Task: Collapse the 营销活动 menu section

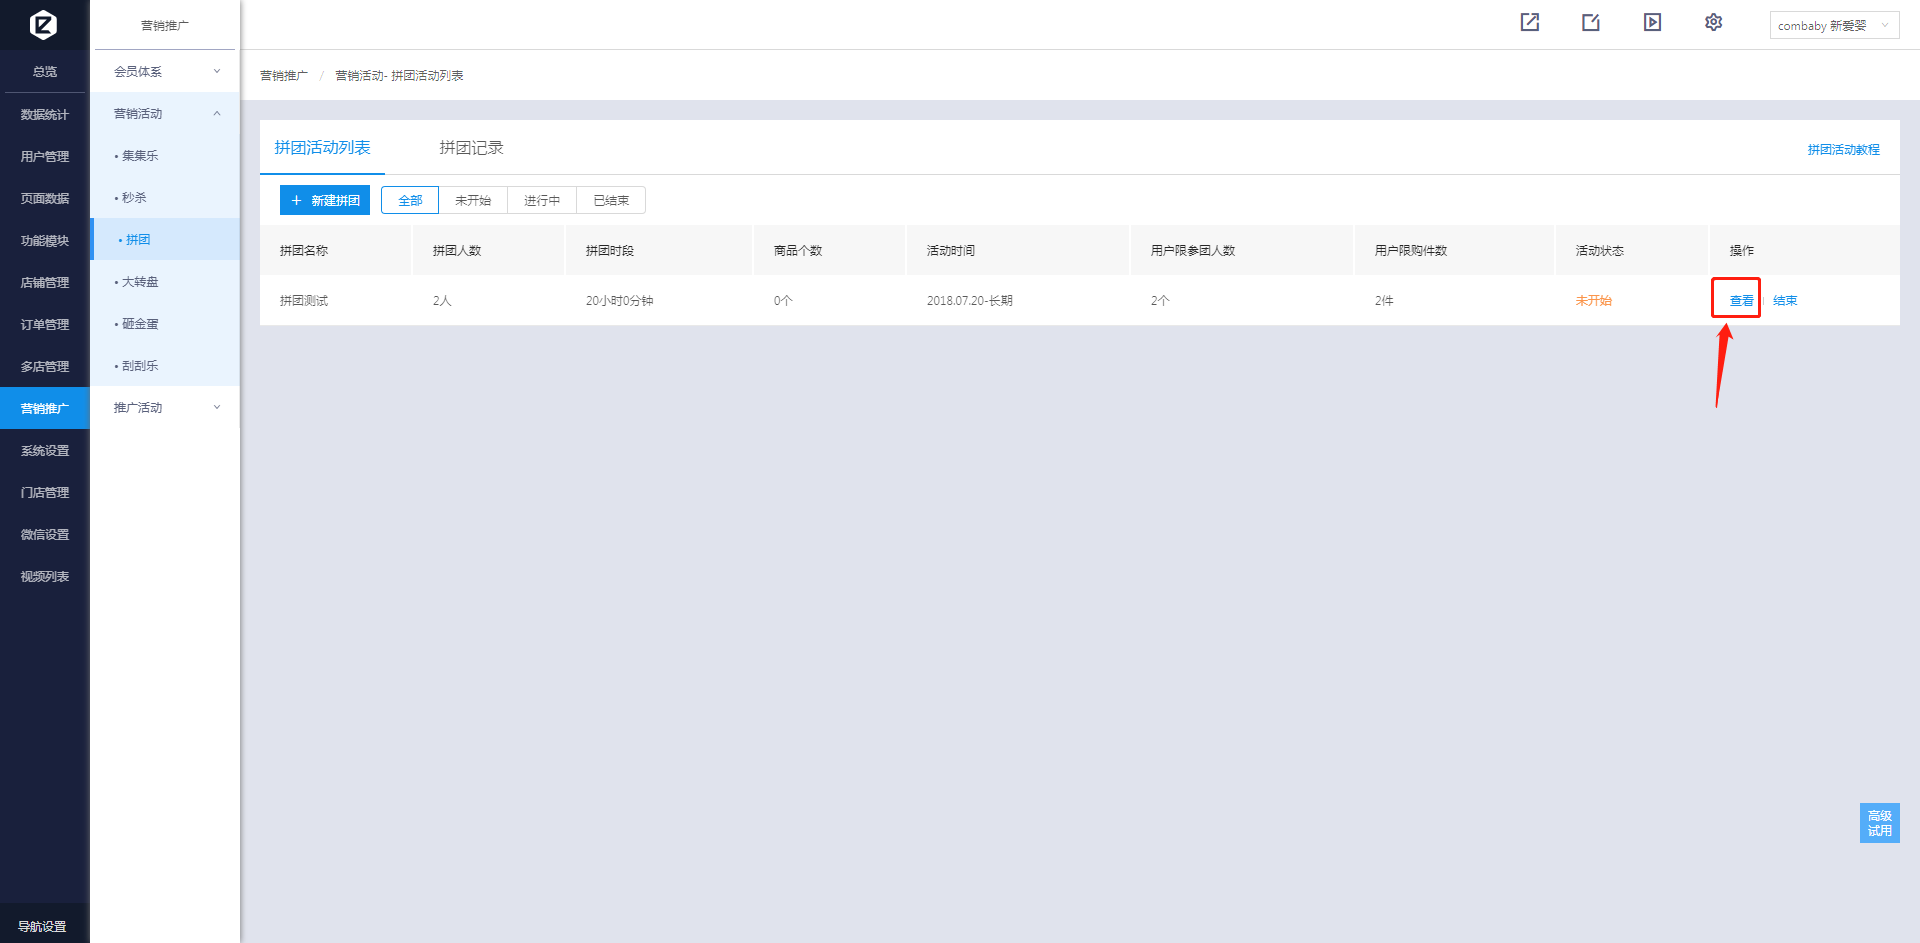Action: [x=166, y=114]
